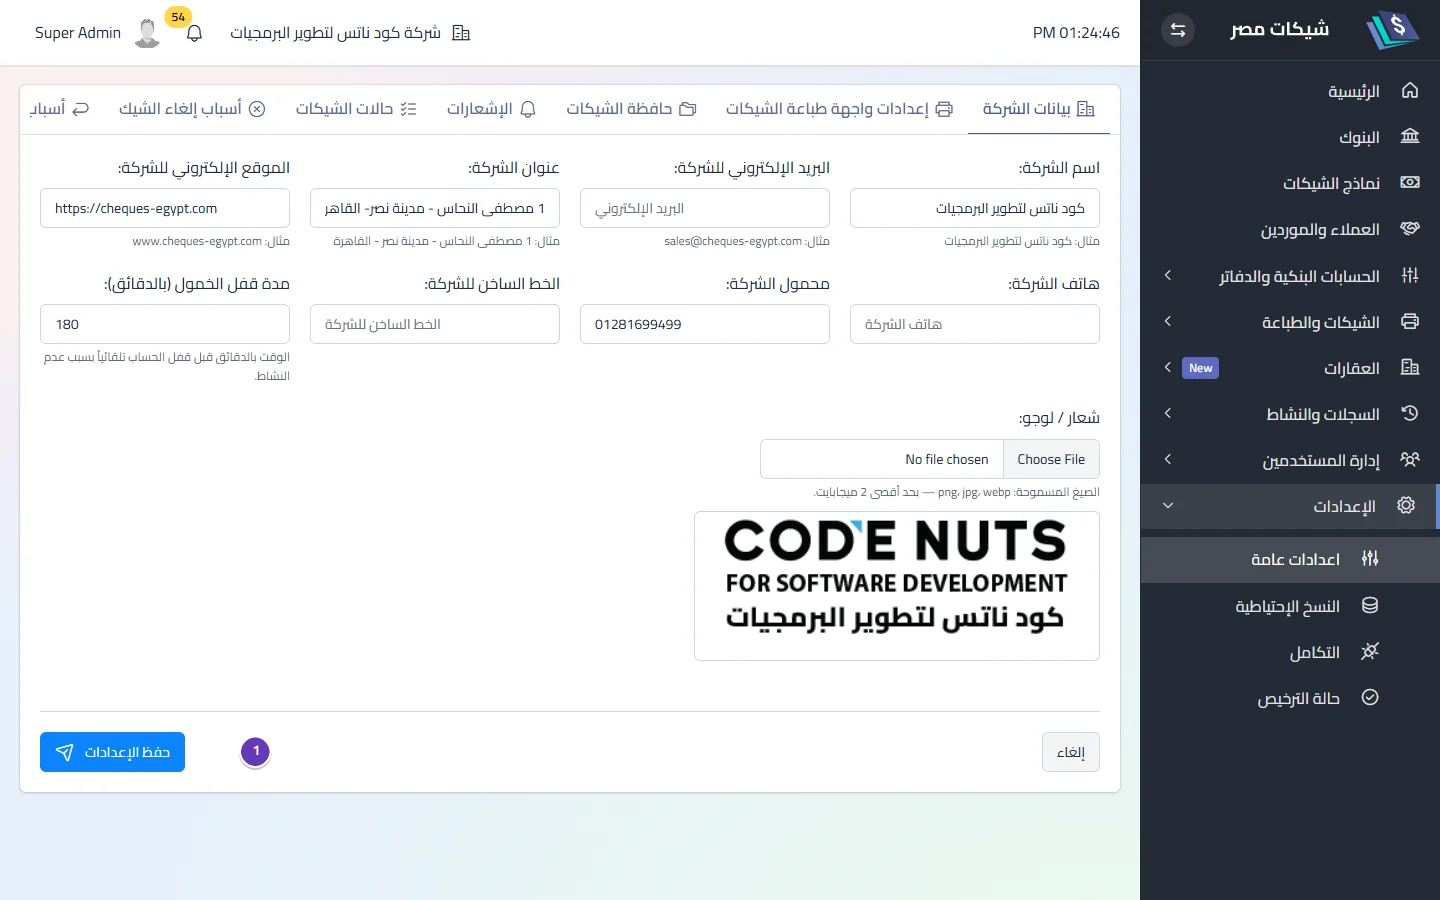Click the No file chosen text
This screenshot has height=900, width=1440.
pyautogui.click(x=946, y=459)
